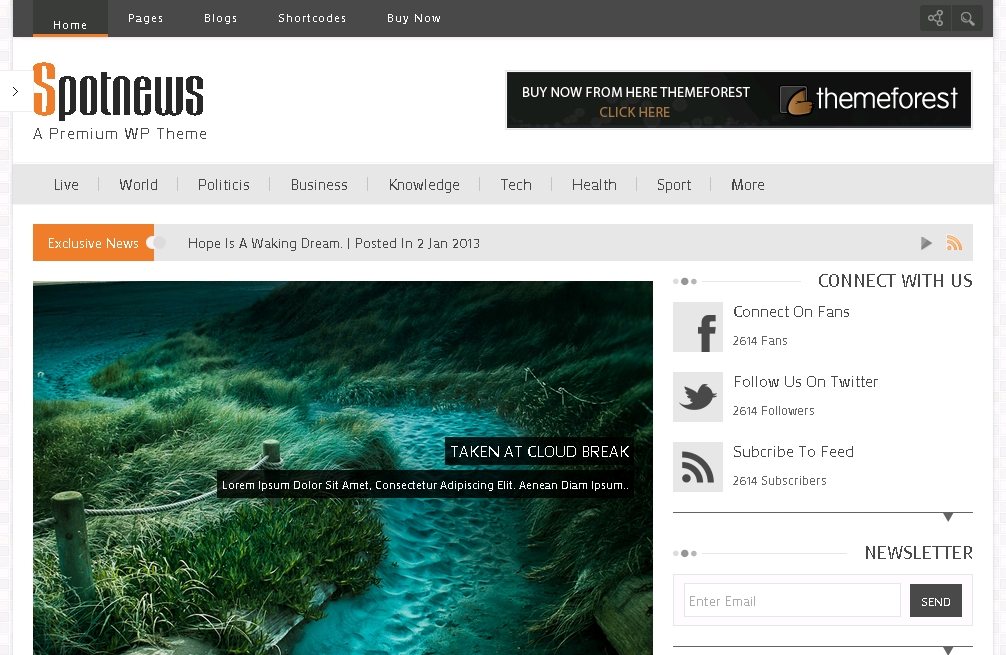This screenshot has width=1006, height=655.
Task: Click the Spotnews logo
Action: pos(118,92)
